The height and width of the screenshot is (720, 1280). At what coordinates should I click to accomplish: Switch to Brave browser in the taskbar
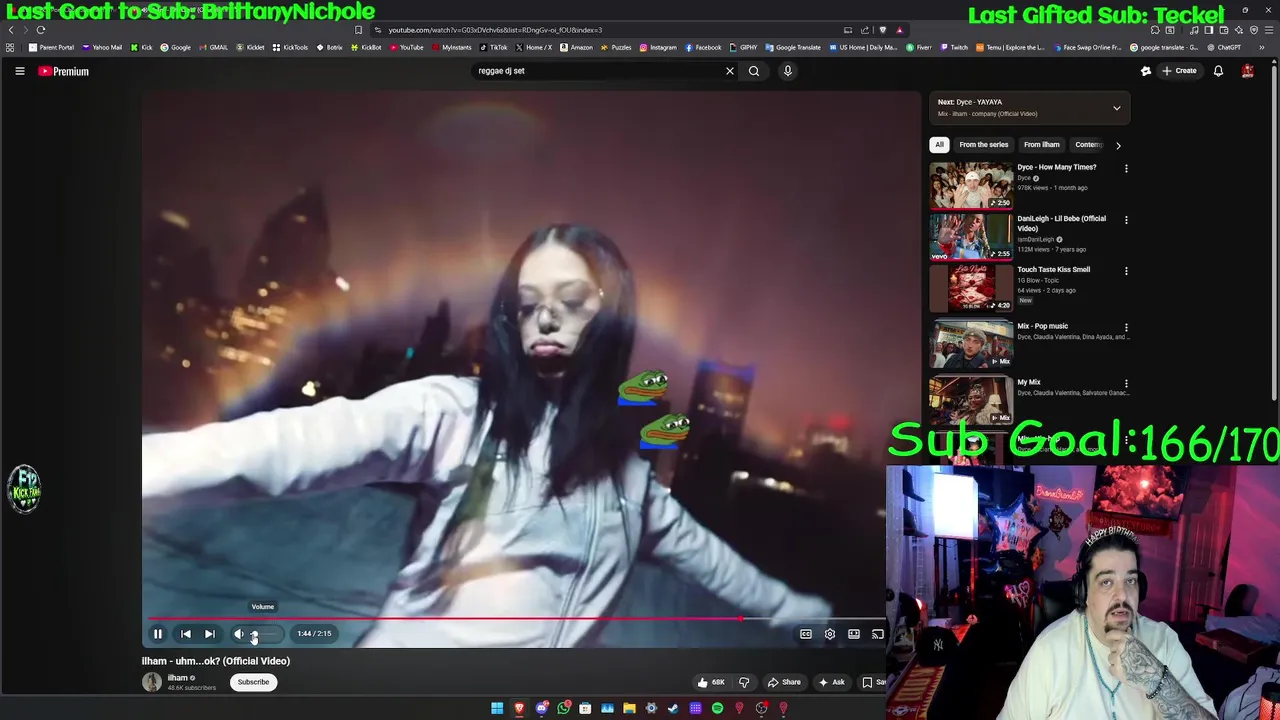(519, 708)
